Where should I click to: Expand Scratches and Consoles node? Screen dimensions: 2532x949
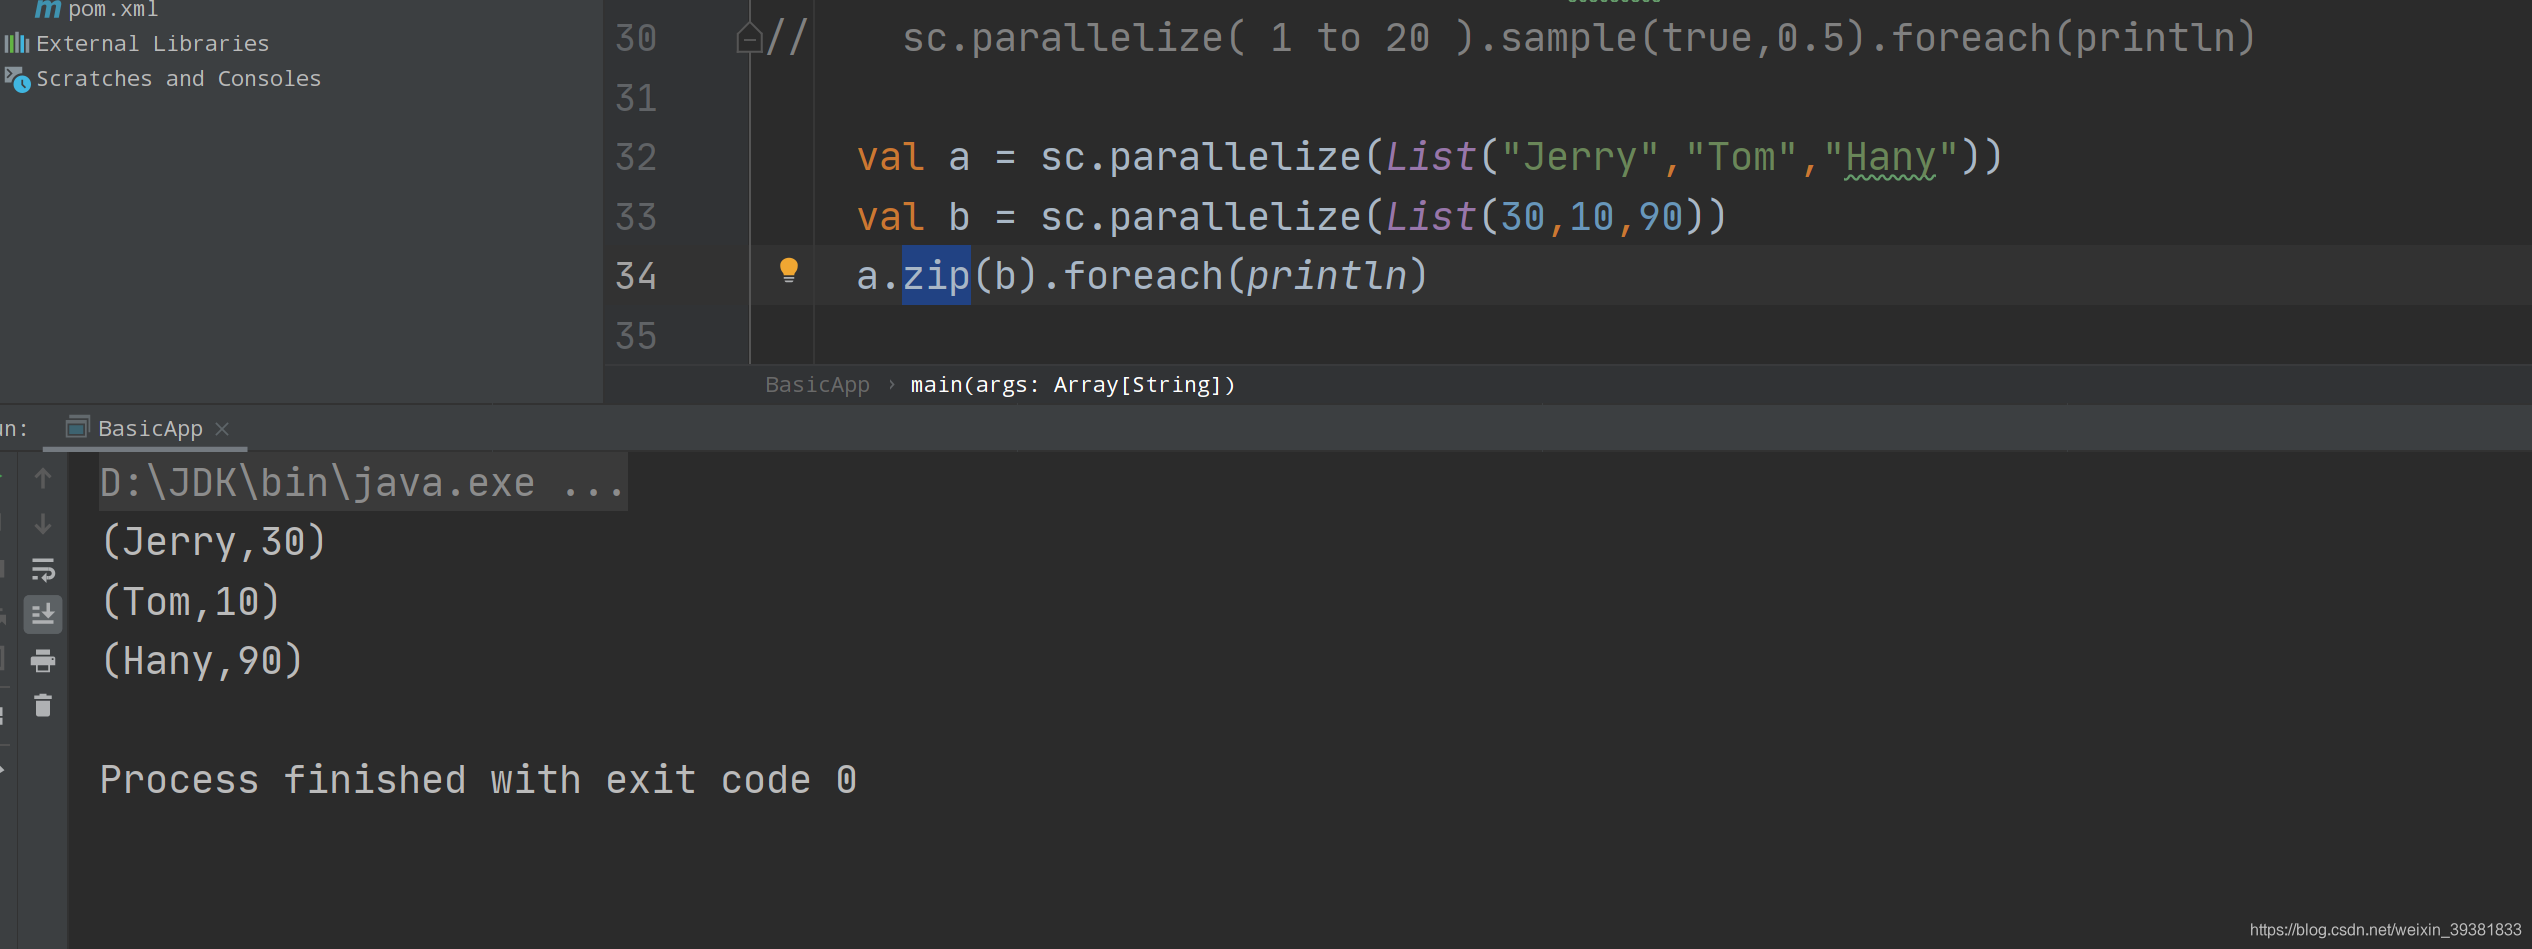click(163, 79)
